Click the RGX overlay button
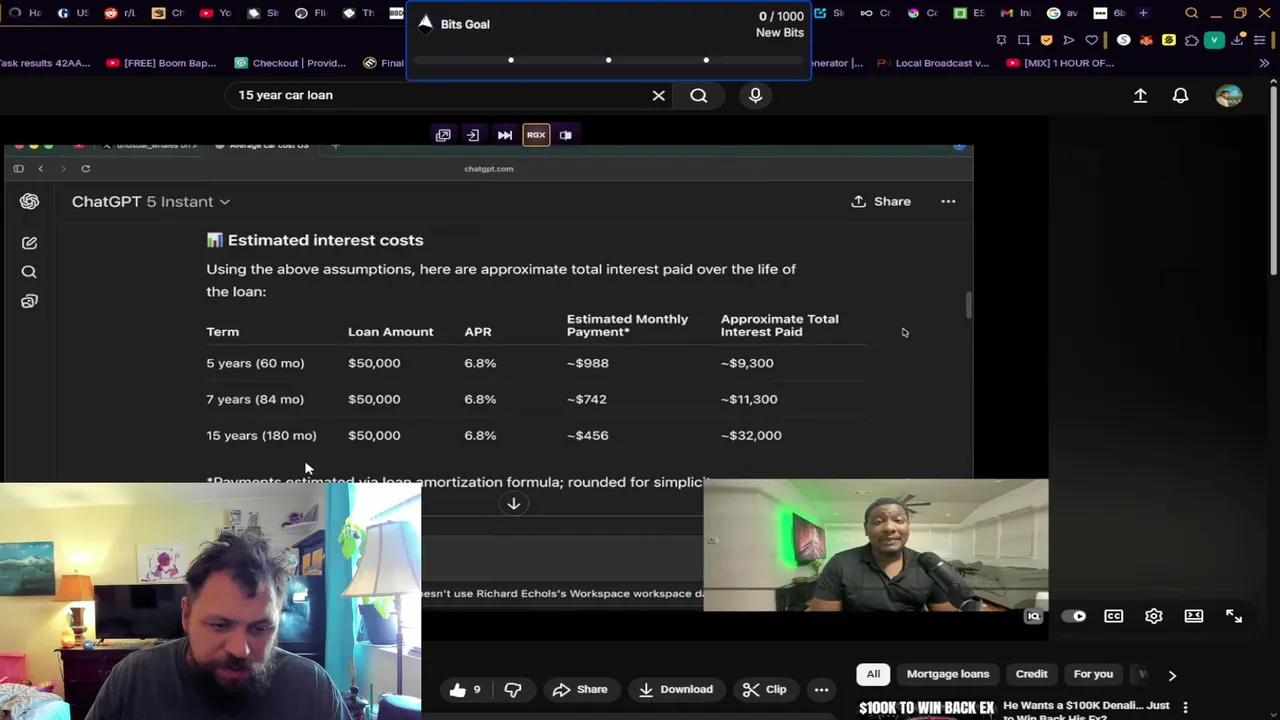 [536, 135]
